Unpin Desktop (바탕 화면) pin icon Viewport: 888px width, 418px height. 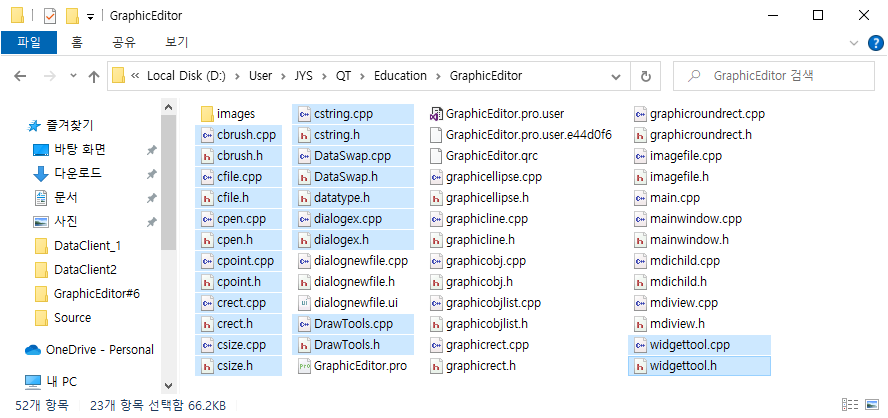tap(151, 150)
